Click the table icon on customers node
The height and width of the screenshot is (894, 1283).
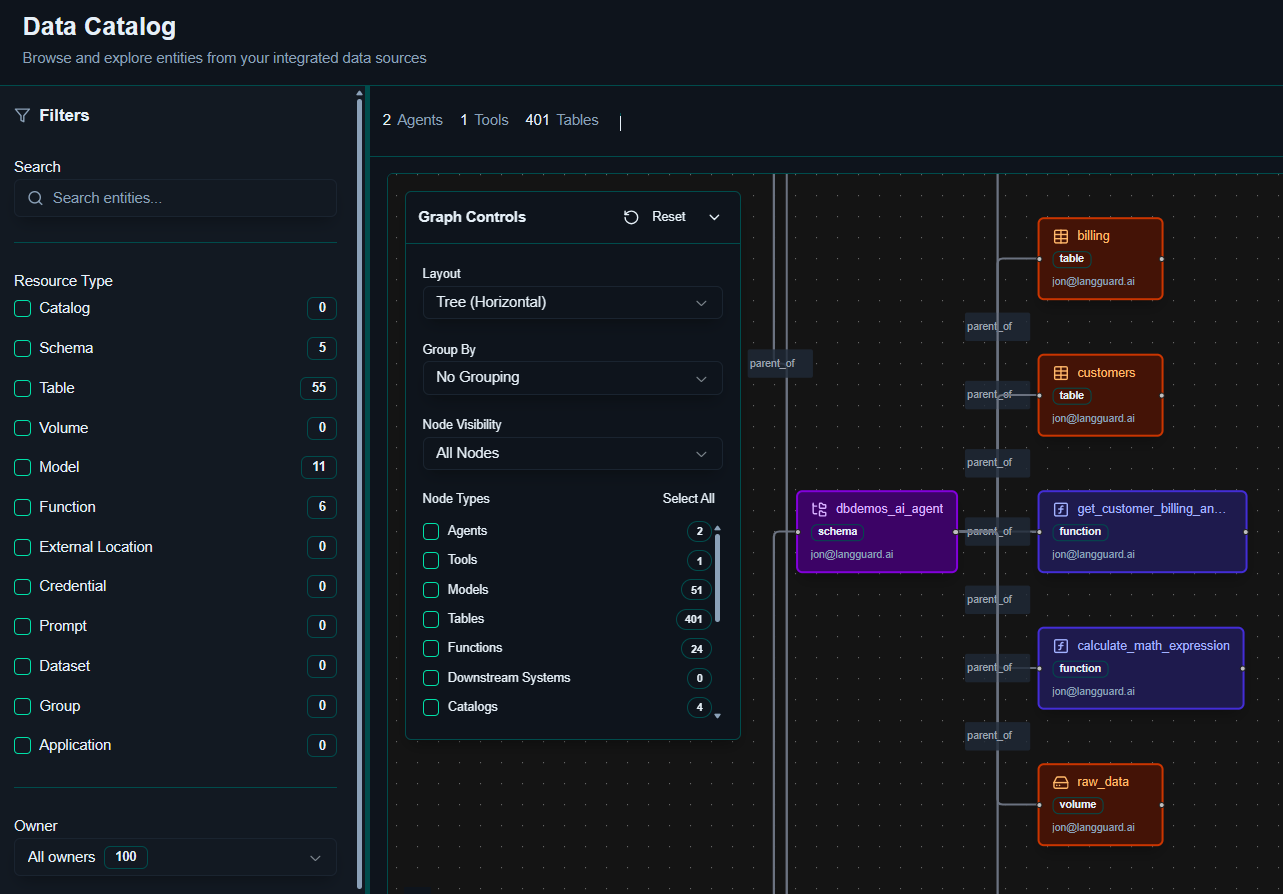coord(1061,373)
